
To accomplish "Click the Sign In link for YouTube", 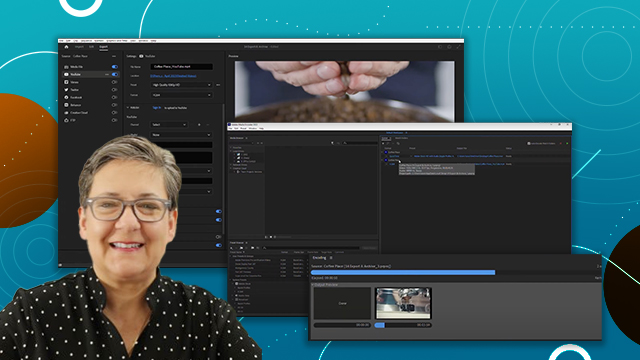I will pos(157,108).
